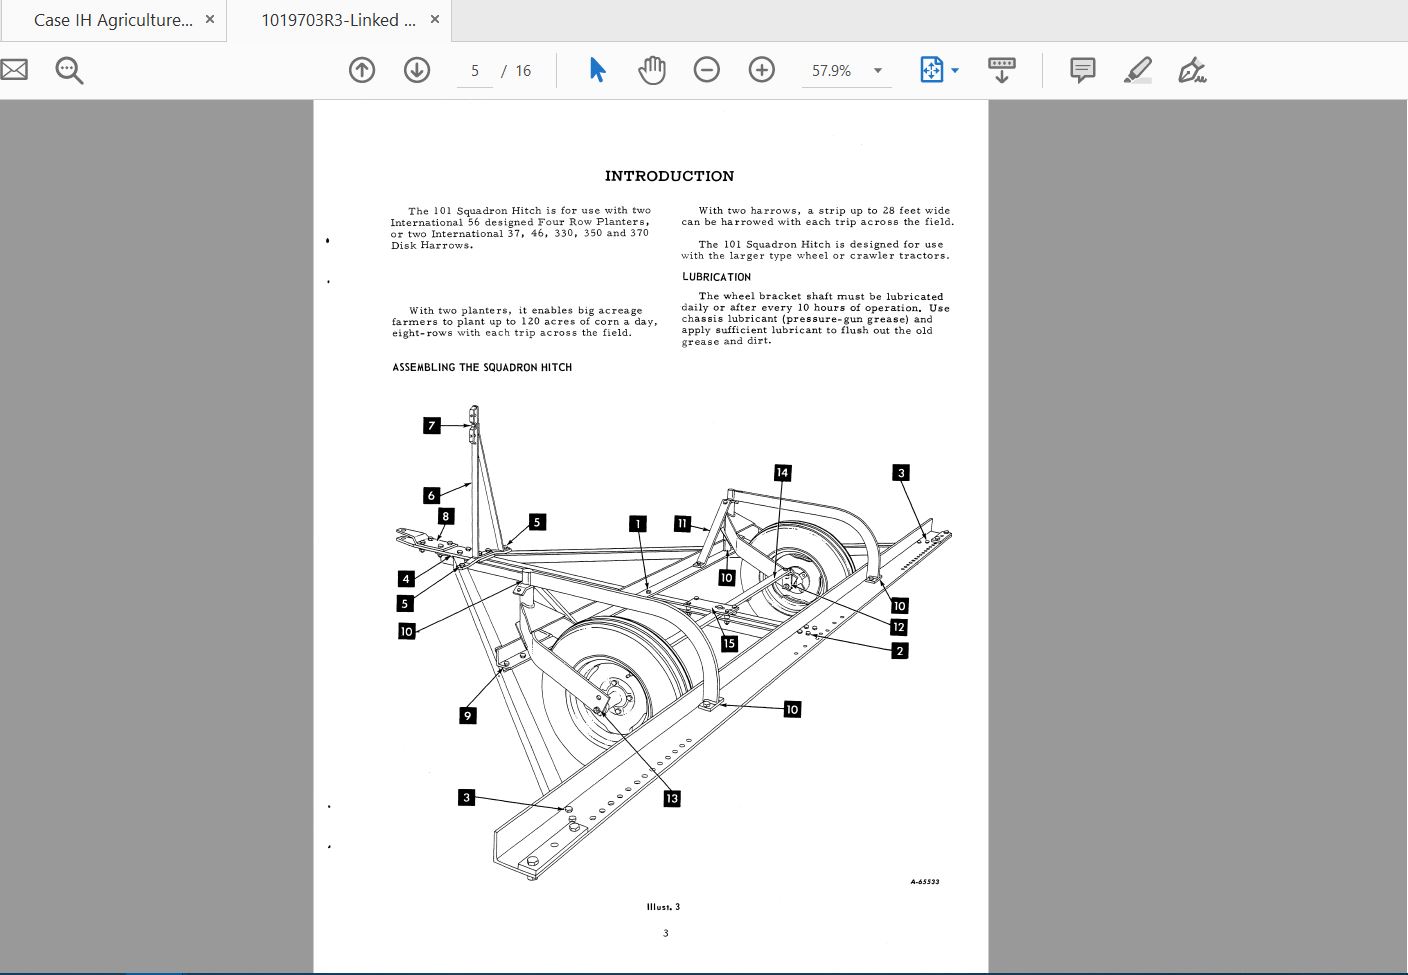Expand the 57.9% zoom level dropdown

click(878, 71)
